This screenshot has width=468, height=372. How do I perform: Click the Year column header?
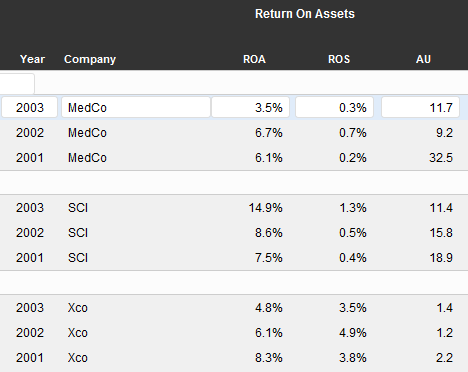tap(32, 59)
